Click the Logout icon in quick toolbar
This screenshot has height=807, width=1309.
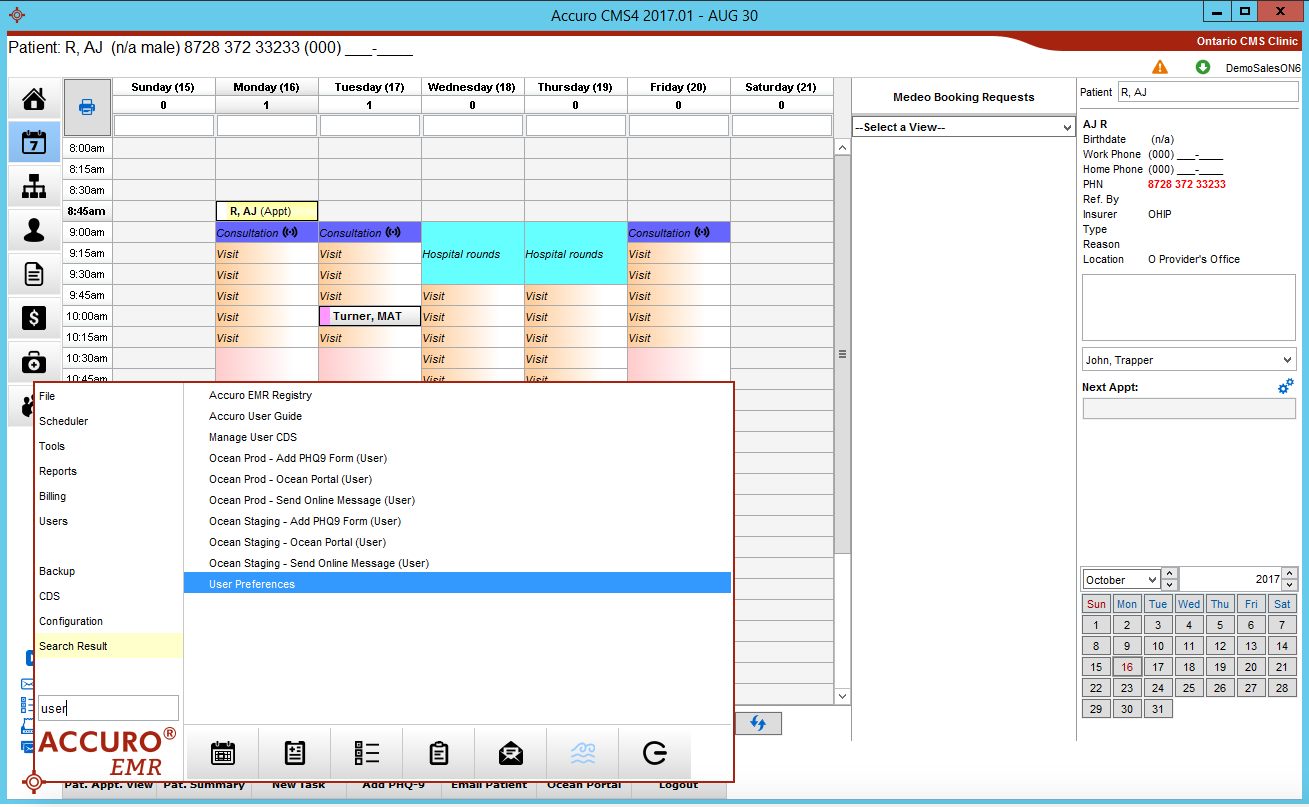pyautogui.click(x=655, y=753)
